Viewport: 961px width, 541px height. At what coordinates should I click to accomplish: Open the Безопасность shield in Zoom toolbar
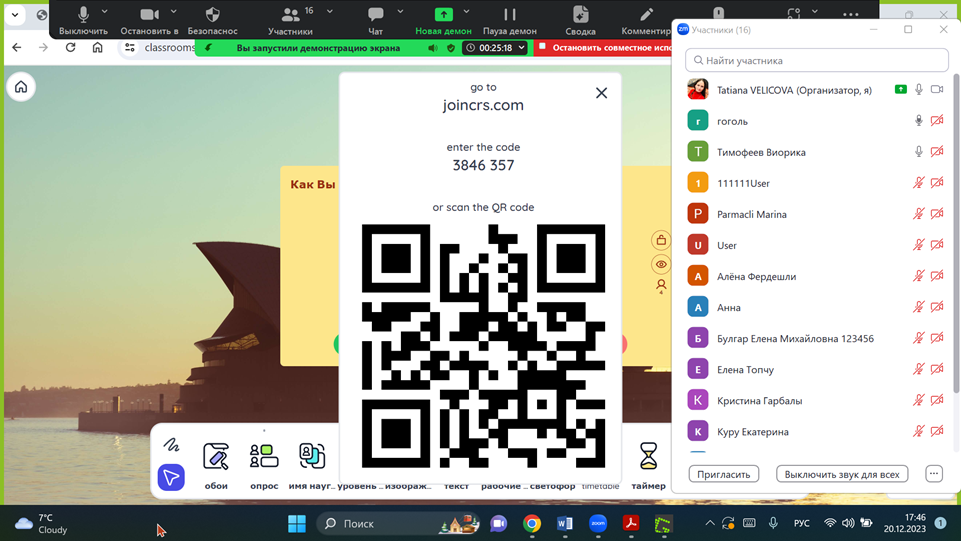[212, 20]
